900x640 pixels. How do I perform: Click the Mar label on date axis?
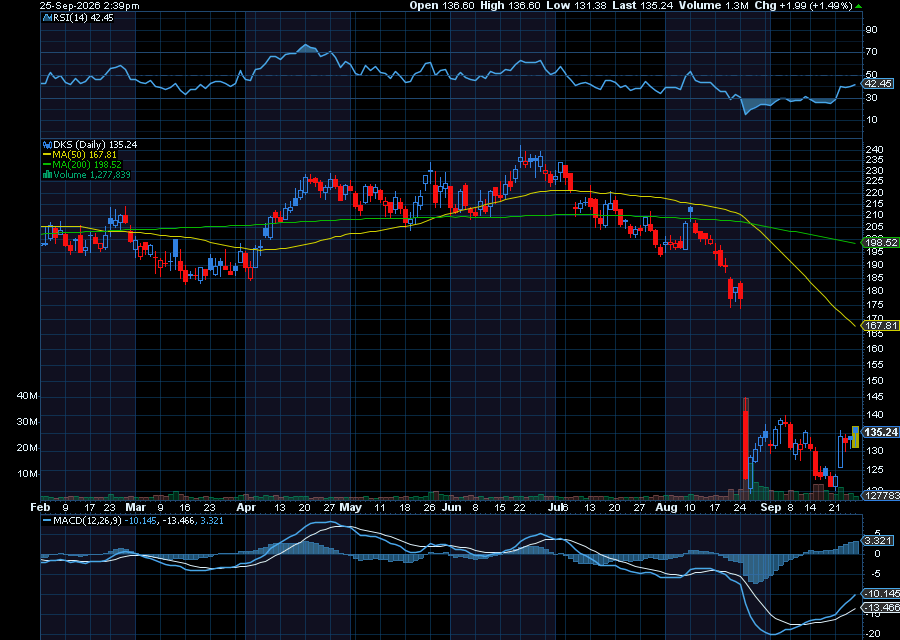135,507
